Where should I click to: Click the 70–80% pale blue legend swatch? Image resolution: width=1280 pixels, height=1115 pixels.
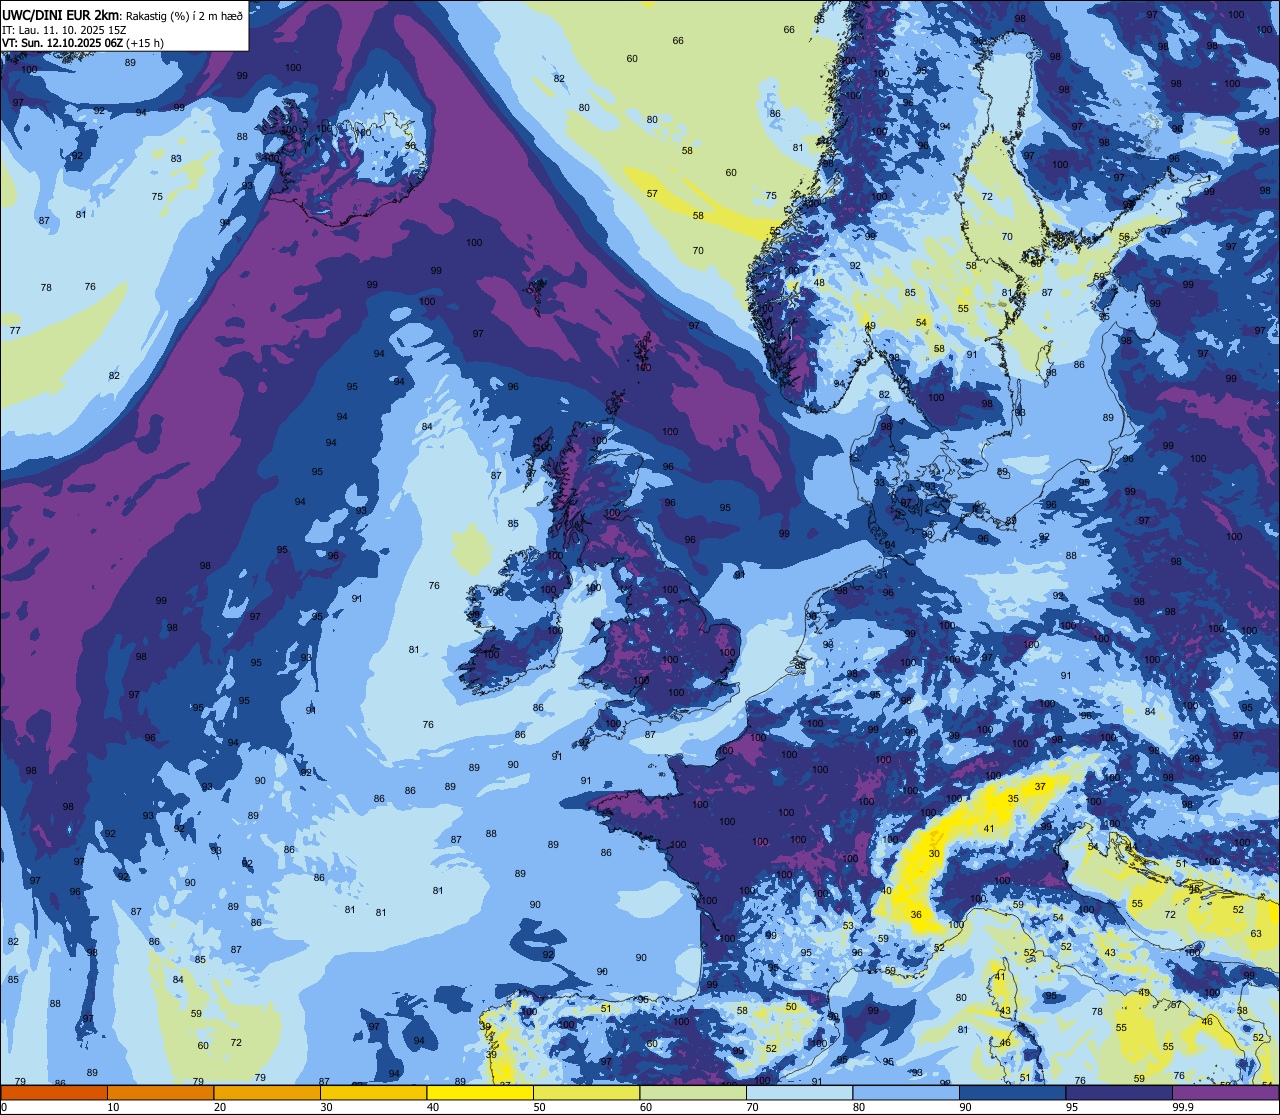tap(799, 1092)
